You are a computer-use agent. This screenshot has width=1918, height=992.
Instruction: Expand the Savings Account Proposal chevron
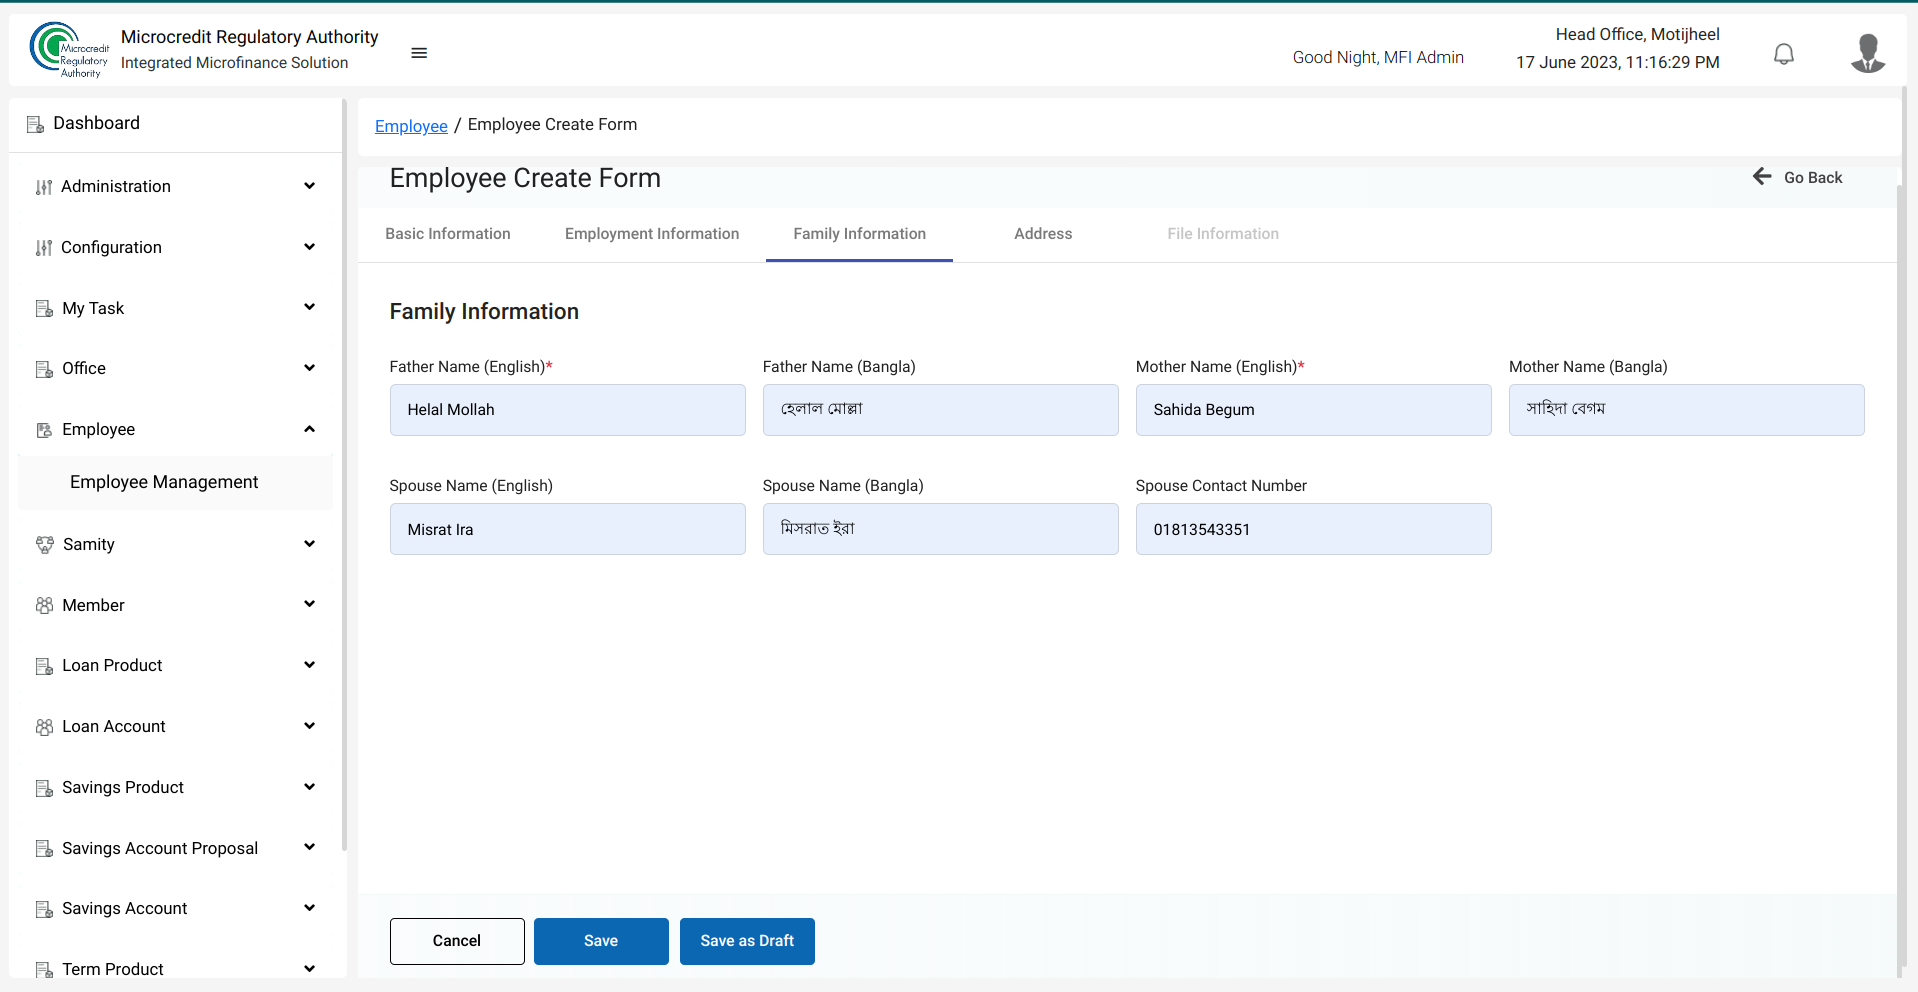click(310, 847)
